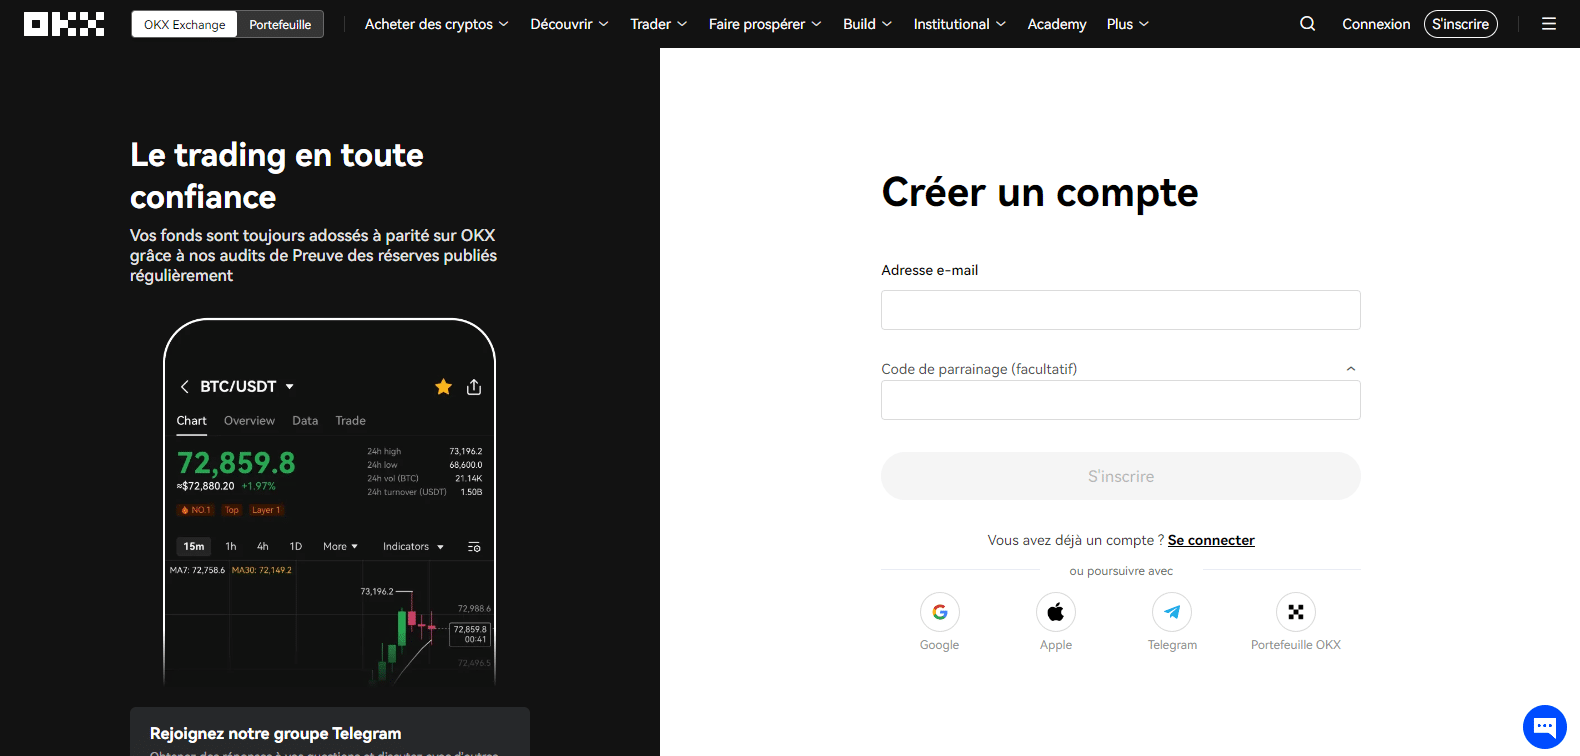Click the +1.97% change value
1580x756 pixels.
258,486
